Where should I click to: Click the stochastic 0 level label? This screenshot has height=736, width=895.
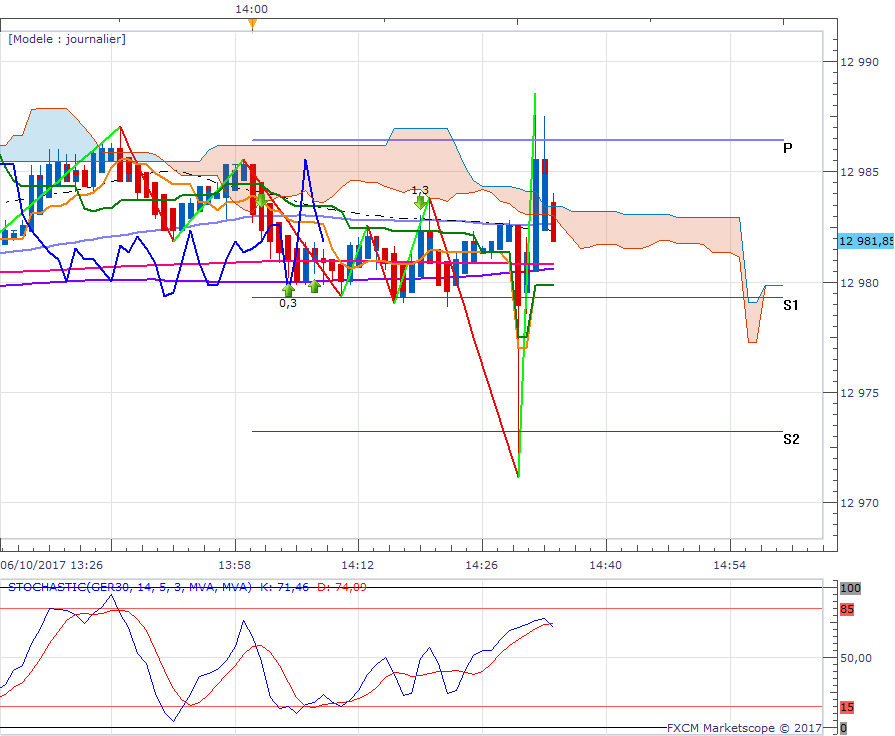(844, 729)
